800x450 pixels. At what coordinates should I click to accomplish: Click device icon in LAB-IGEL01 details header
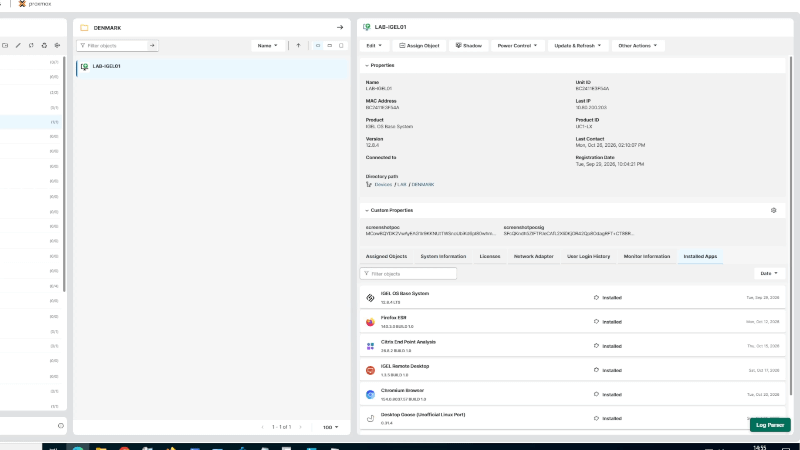(367, 27)
